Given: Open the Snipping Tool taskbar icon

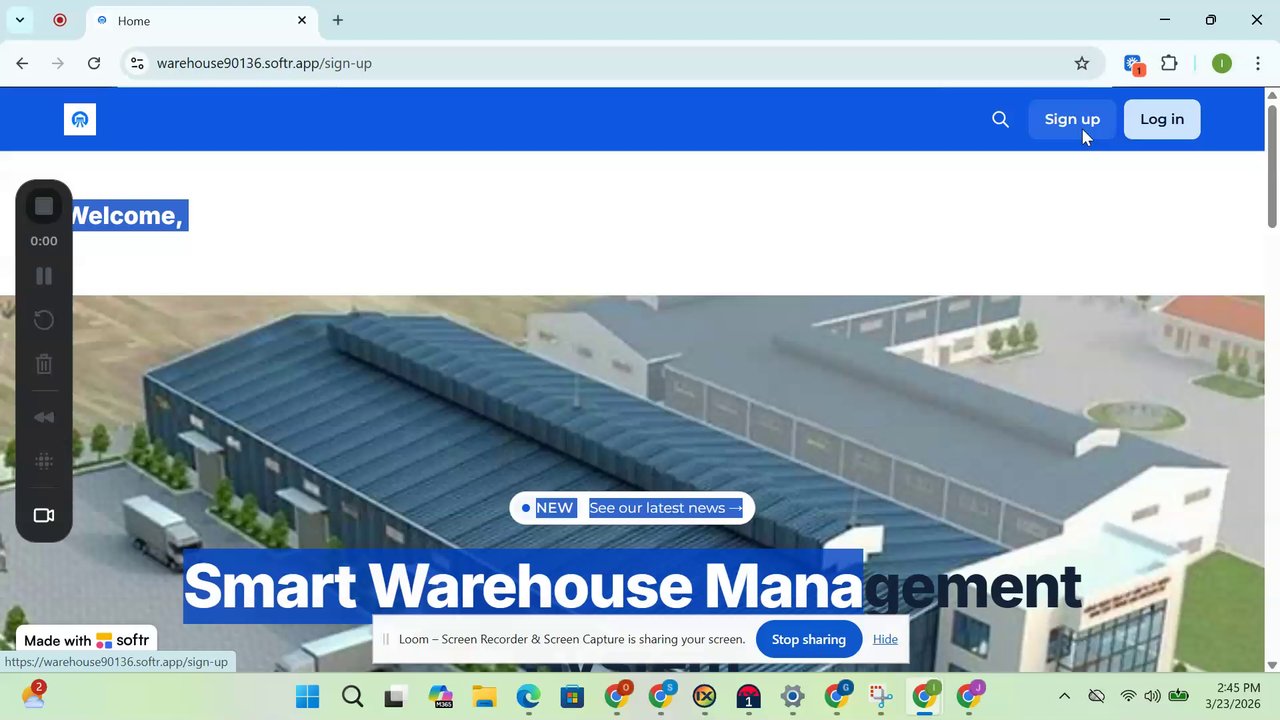Looking at the screenshot, I should 880,697.
